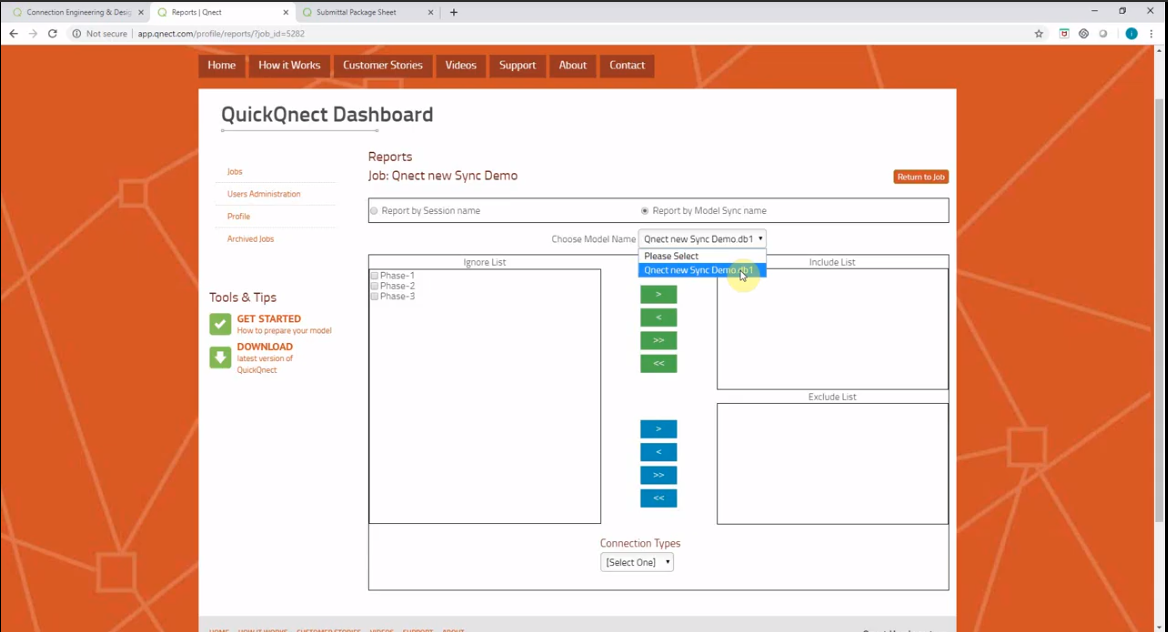Open the Choose Model Name dropdown
This screenshot has width=1168, height=632.
(x=702, y=239)
